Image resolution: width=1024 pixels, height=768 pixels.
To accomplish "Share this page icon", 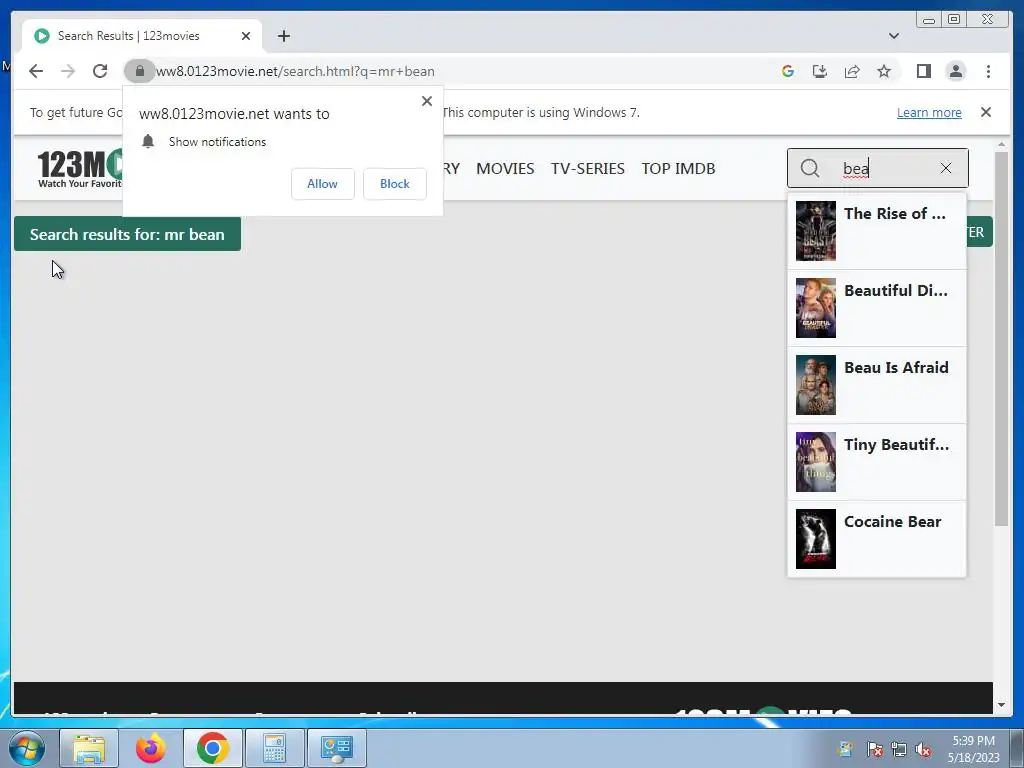I will [852, 71].
